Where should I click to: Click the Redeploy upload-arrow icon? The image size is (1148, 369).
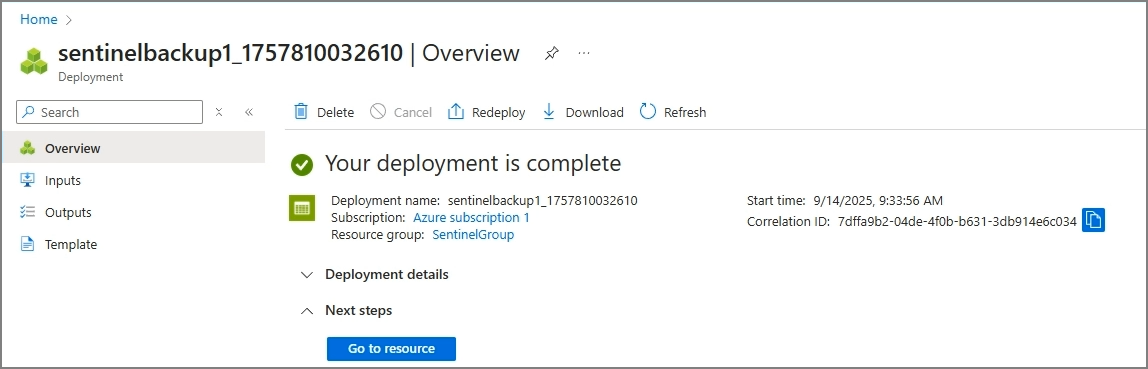(456, 111)
